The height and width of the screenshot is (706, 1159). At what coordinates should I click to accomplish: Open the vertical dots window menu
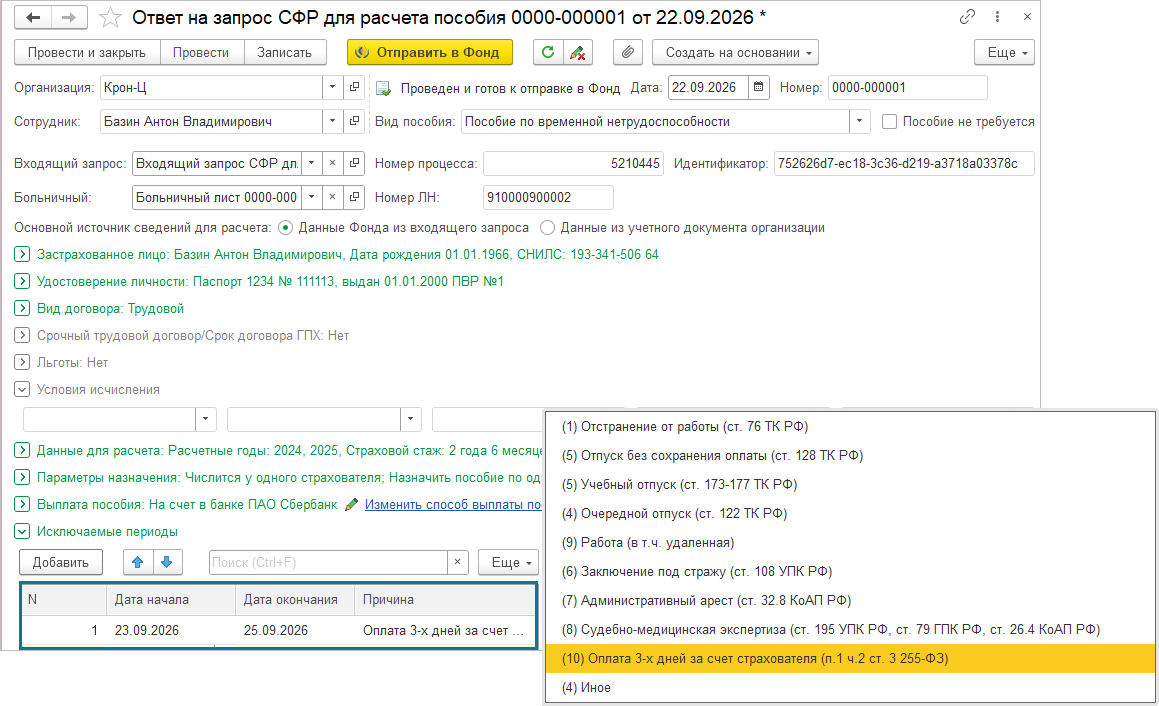coord(997,16)
